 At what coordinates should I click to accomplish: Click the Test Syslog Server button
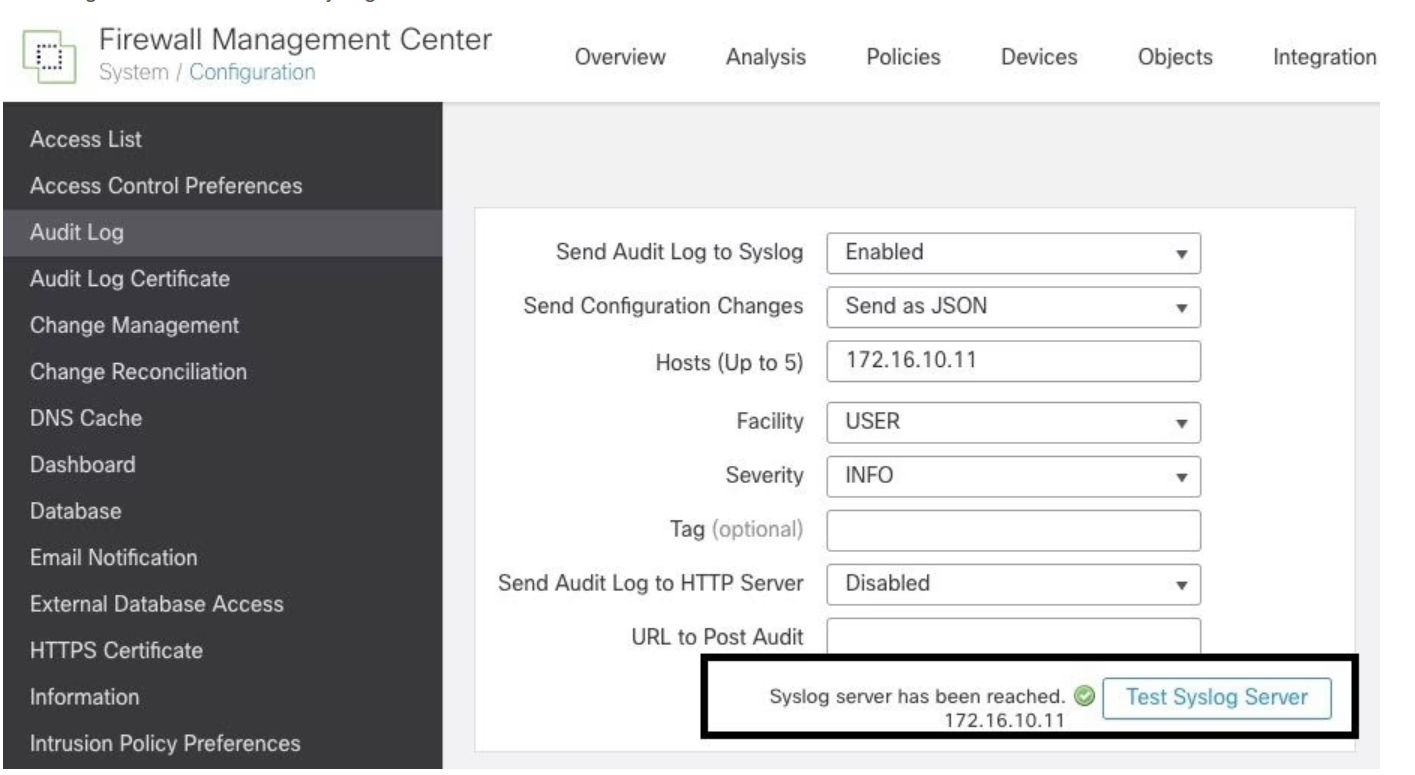pos(1217,698)
